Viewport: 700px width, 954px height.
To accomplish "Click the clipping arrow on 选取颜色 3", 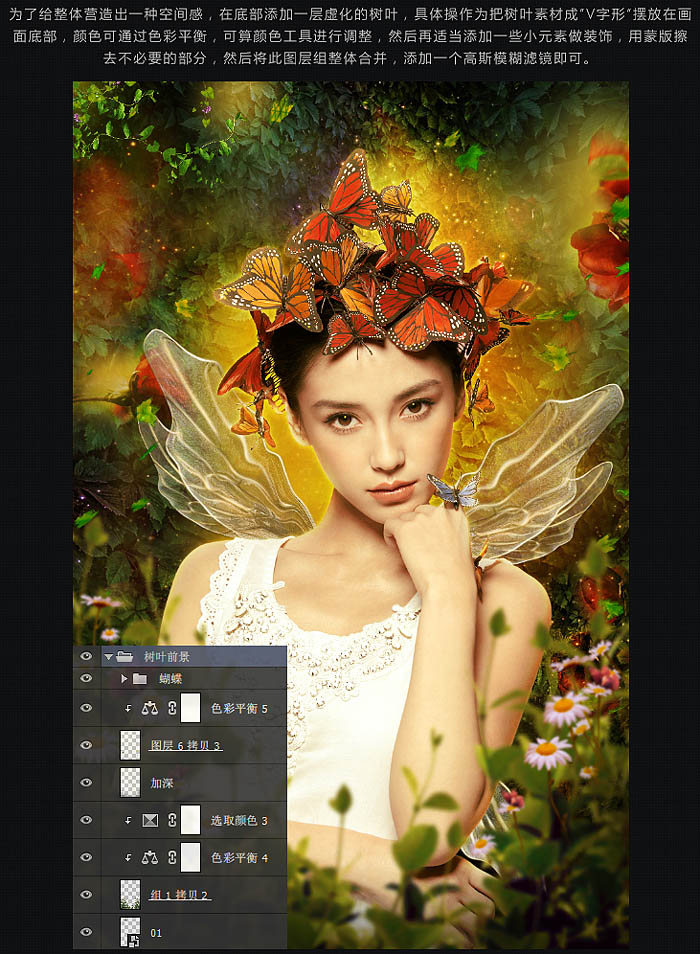I will [128, 820].
